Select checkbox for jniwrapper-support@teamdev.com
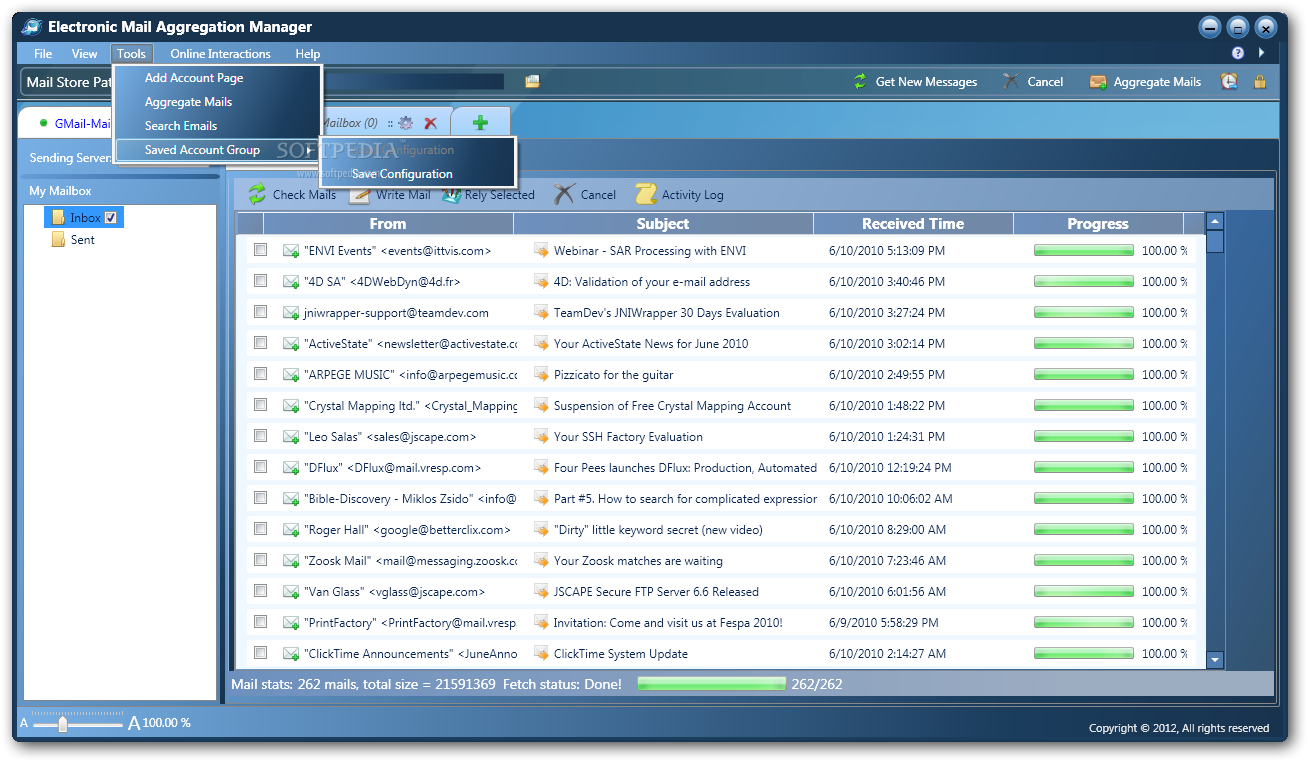The image size is (1308, 762). point(260,312)
